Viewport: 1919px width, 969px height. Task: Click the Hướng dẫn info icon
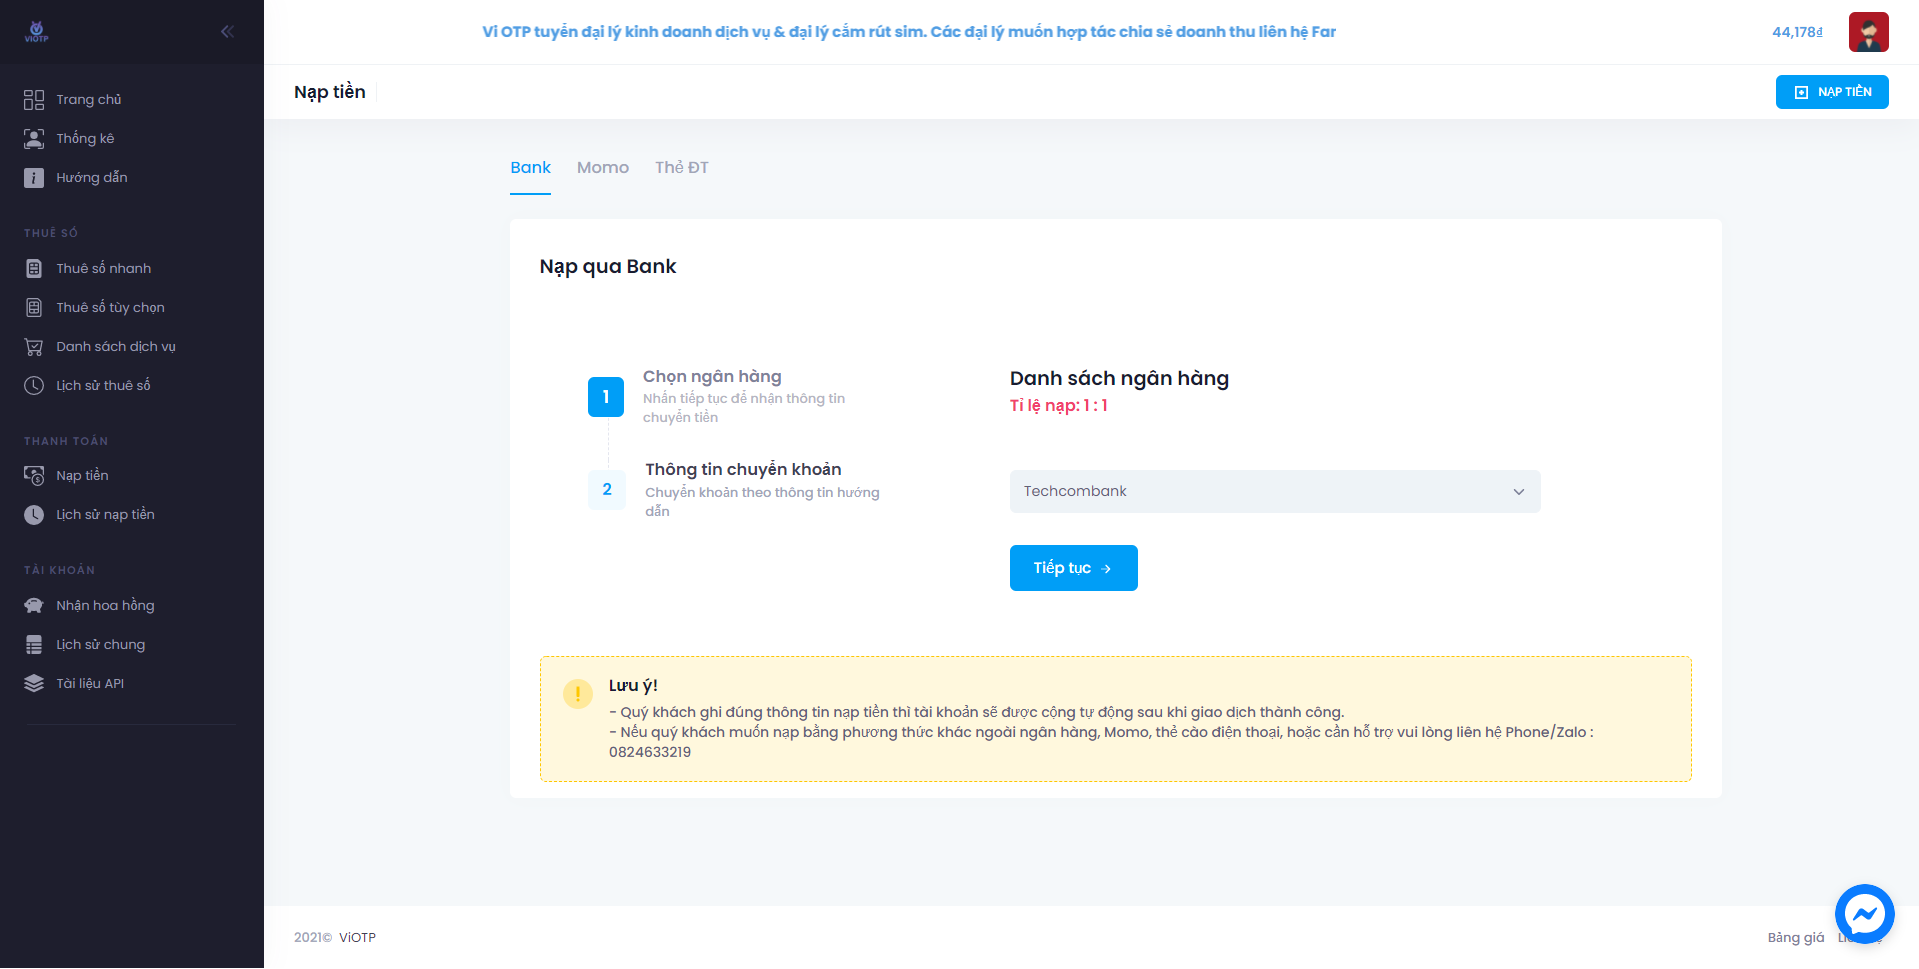click(x=34, y=178)
